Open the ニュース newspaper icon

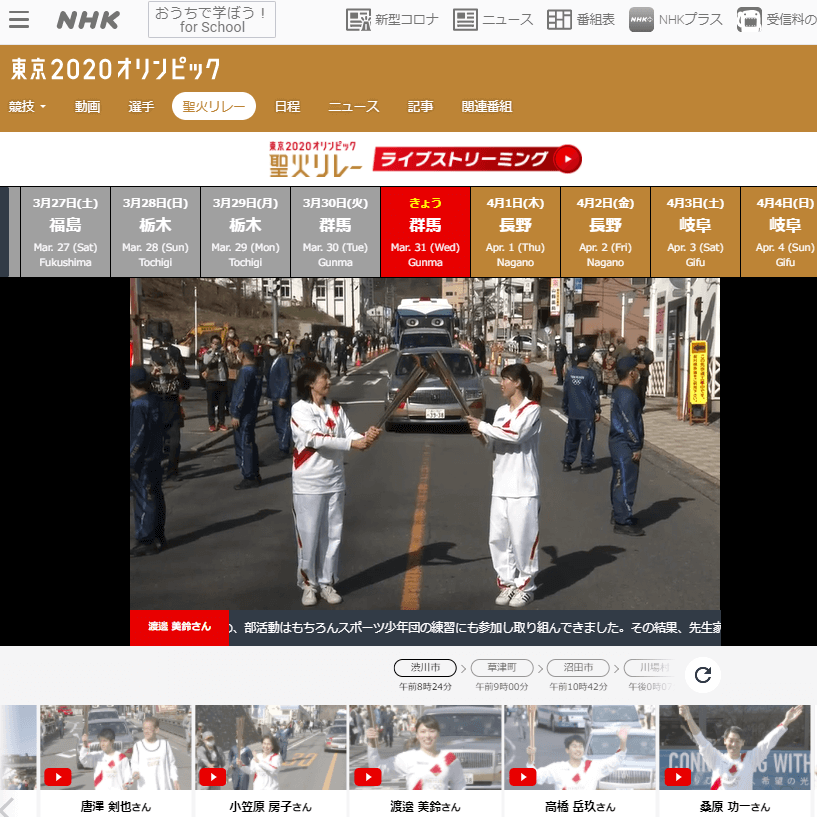[x=465, y=19]
